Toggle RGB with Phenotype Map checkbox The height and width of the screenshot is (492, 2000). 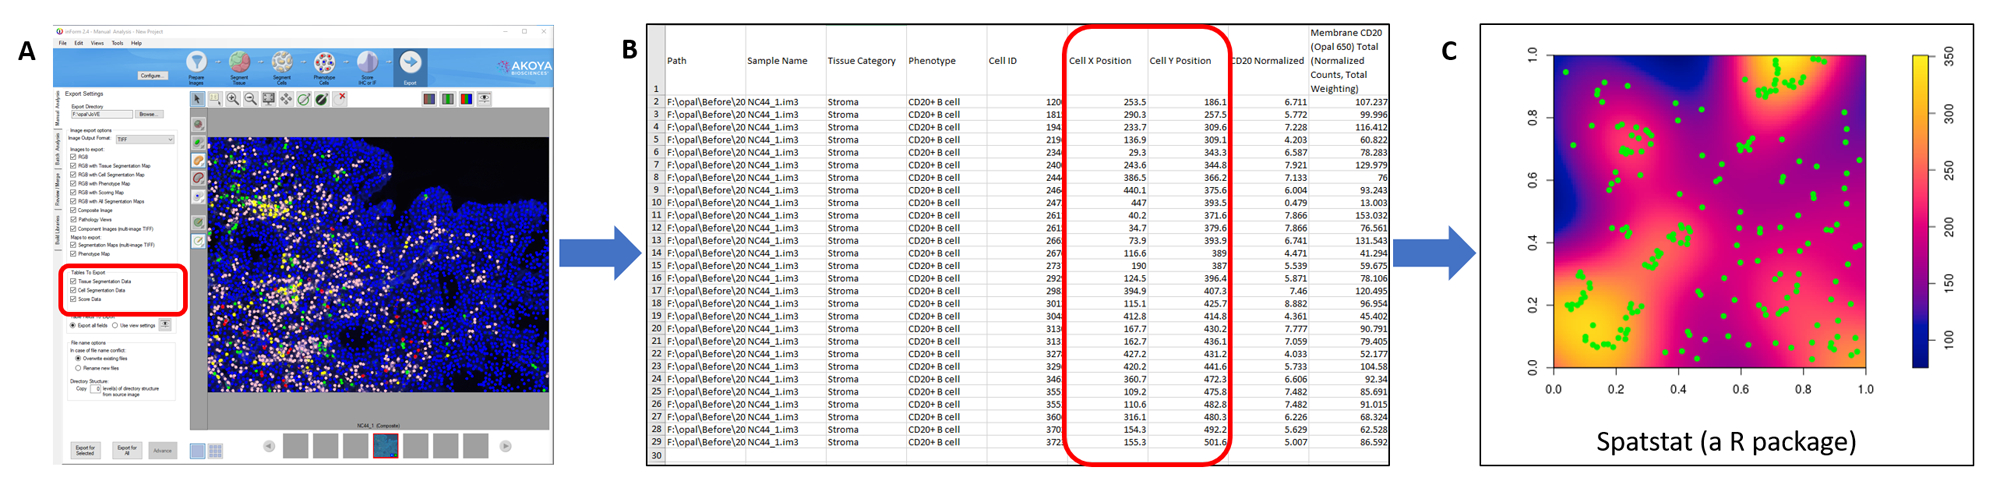[x=73, y=183]
